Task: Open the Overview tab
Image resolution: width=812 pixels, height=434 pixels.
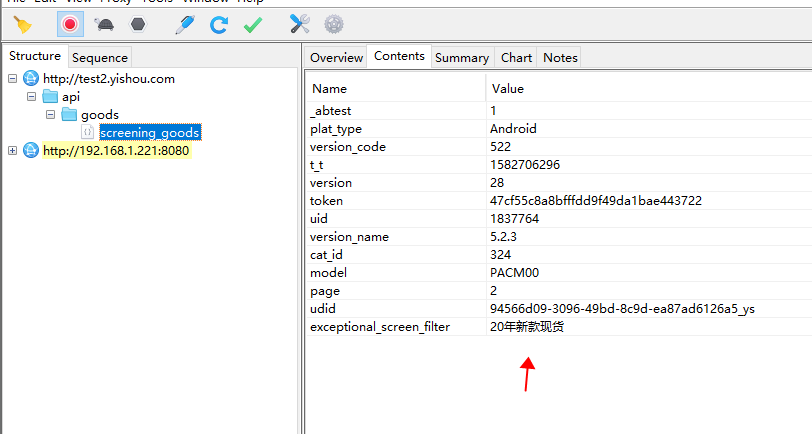Action: (x=336, y=57)
